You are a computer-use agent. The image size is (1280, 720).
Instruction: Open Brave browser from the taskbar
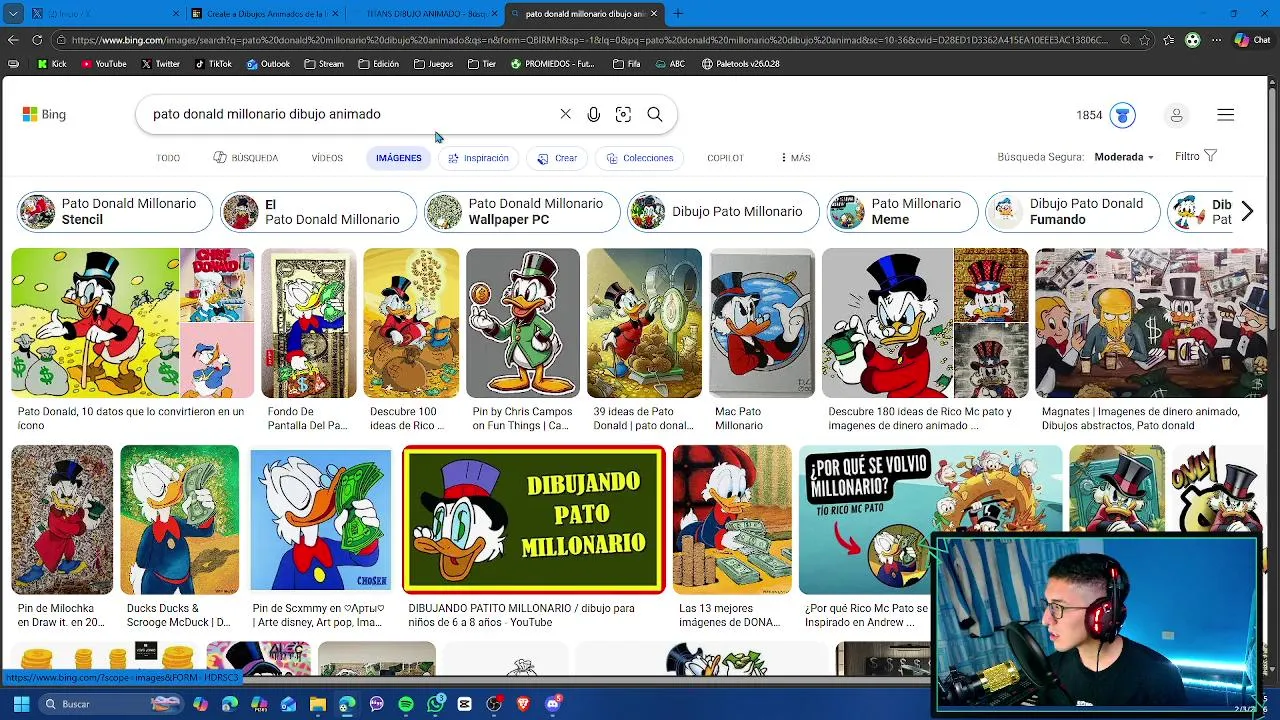coord(523,704)
